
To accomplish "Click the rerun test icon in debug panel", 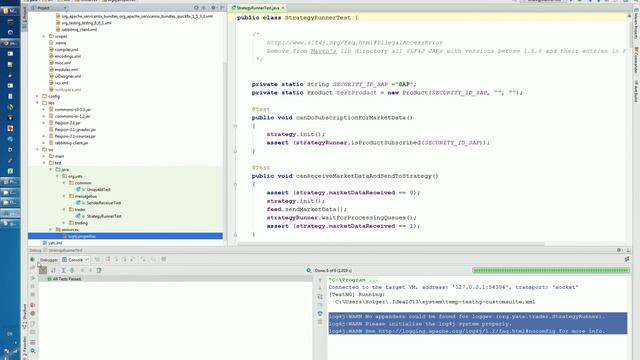I will tap(32, 260).
